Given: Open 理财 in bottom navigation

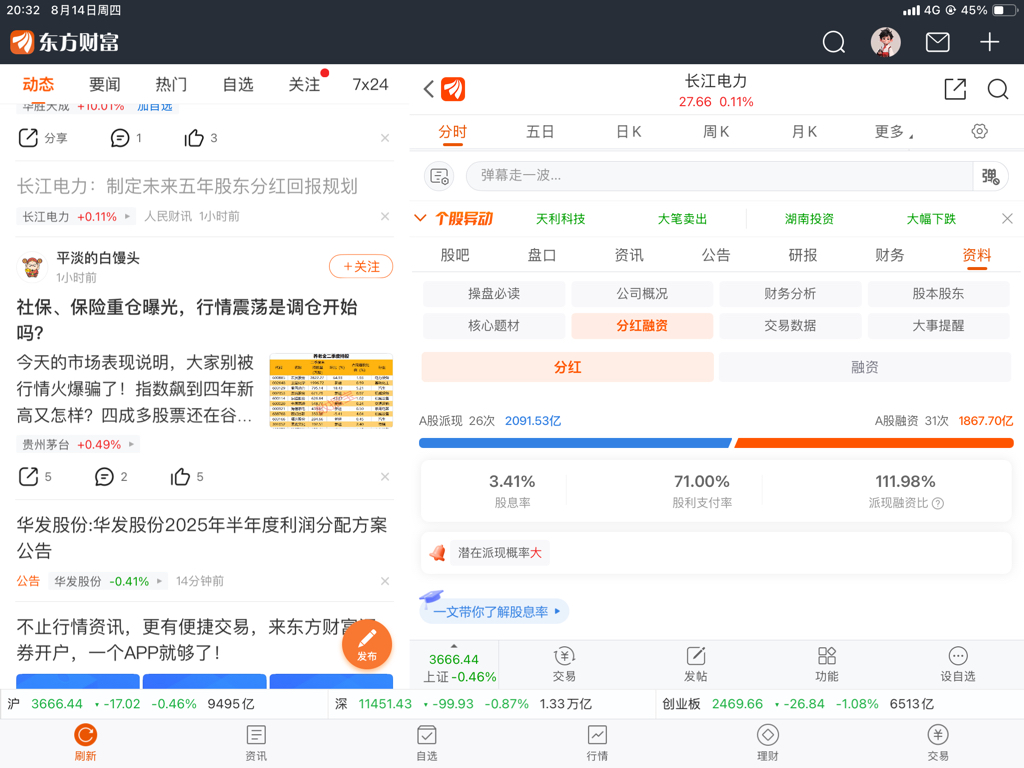Looking at the screenshot, I should 767,743.
